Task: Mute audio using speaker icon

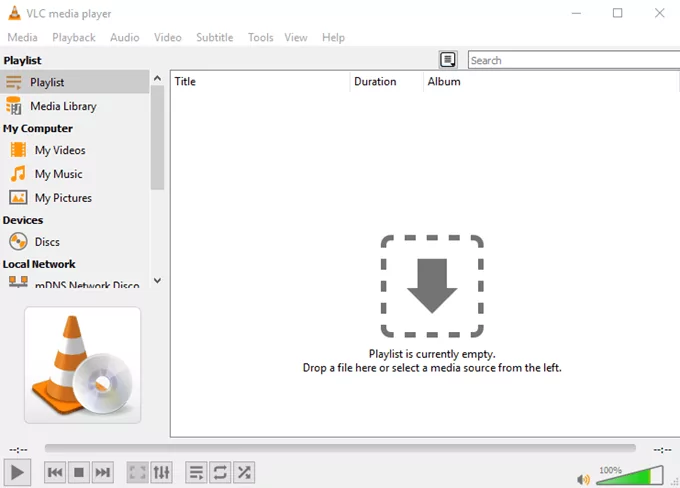Action: click(x=584, y=479)
